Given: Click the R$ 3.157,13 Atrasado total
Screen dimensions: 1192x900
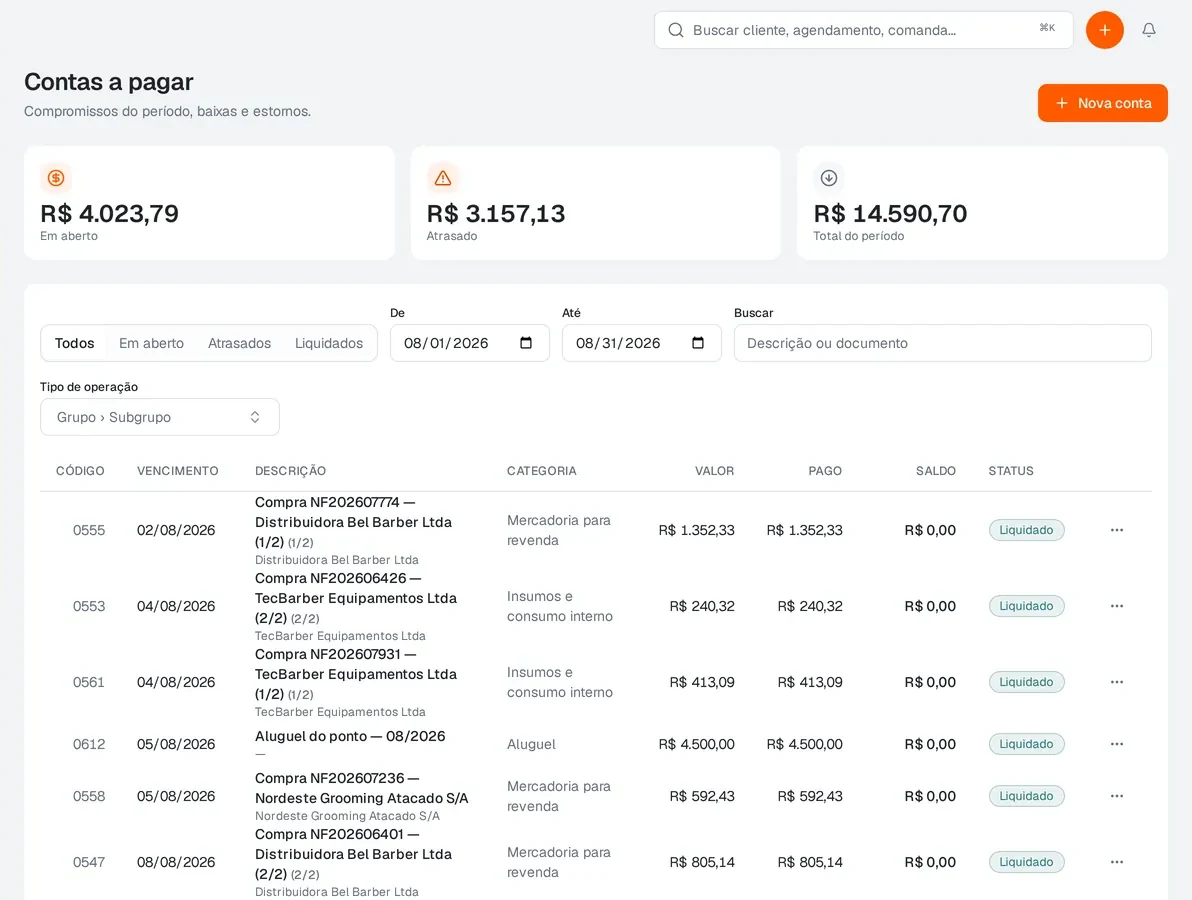Looking at the screenshot, I should [496, 214].
